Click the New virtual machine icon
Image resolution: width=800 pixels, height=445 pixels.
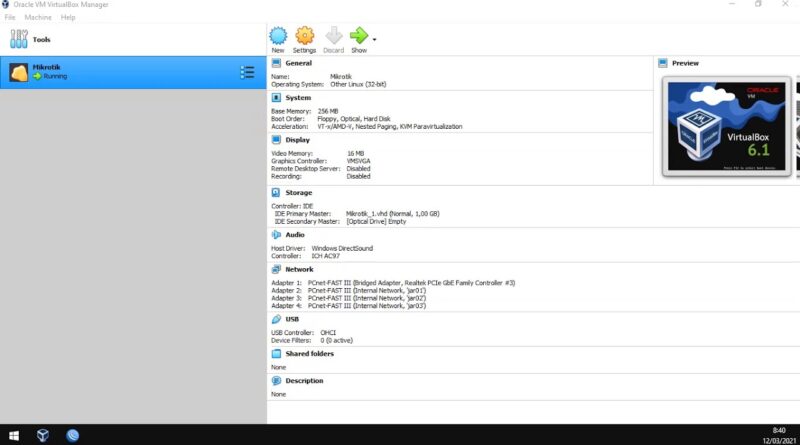tap(278, 36)
